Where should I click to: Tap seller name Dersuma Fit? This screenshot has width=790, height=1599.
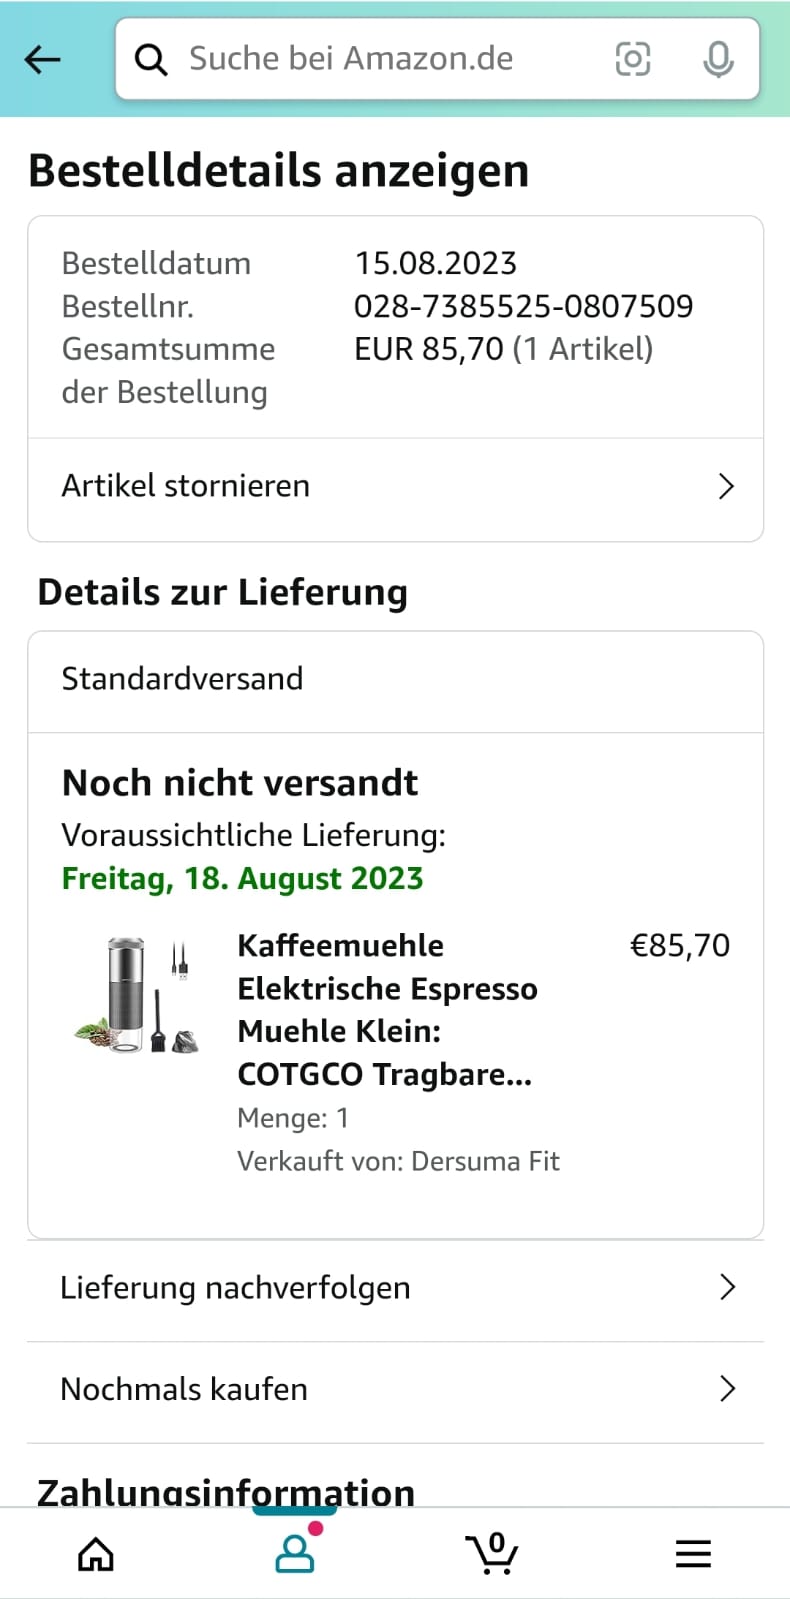pos(485,1161)
